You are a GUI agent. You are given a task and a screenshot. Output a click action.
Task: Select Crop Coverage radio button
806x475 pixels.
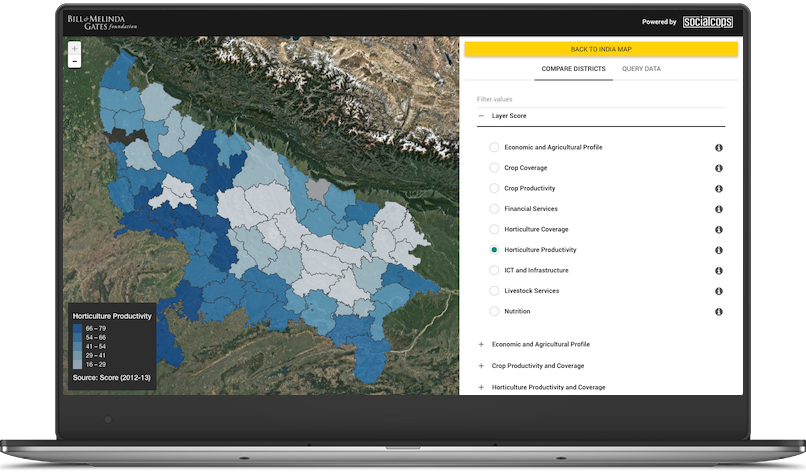(x=494, y=168)
